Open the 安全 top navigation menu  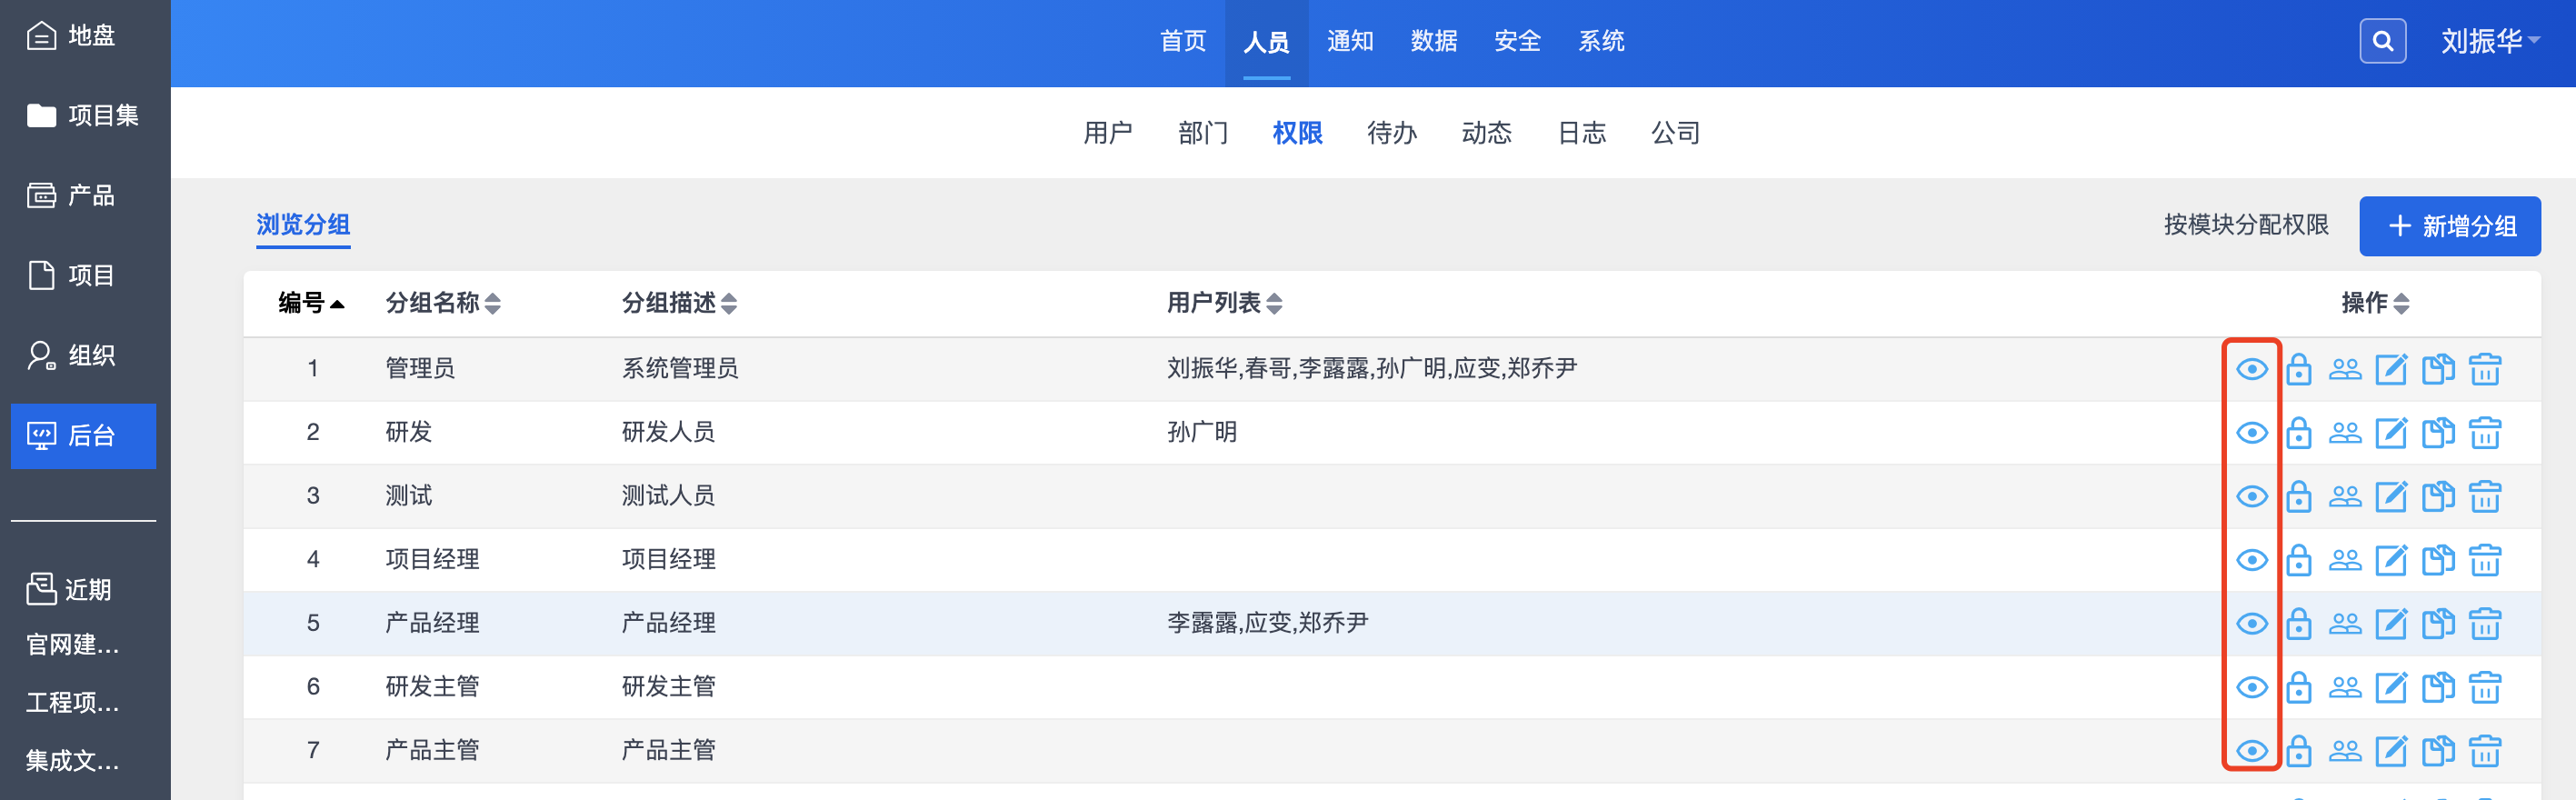click(x=1517, y=41)
